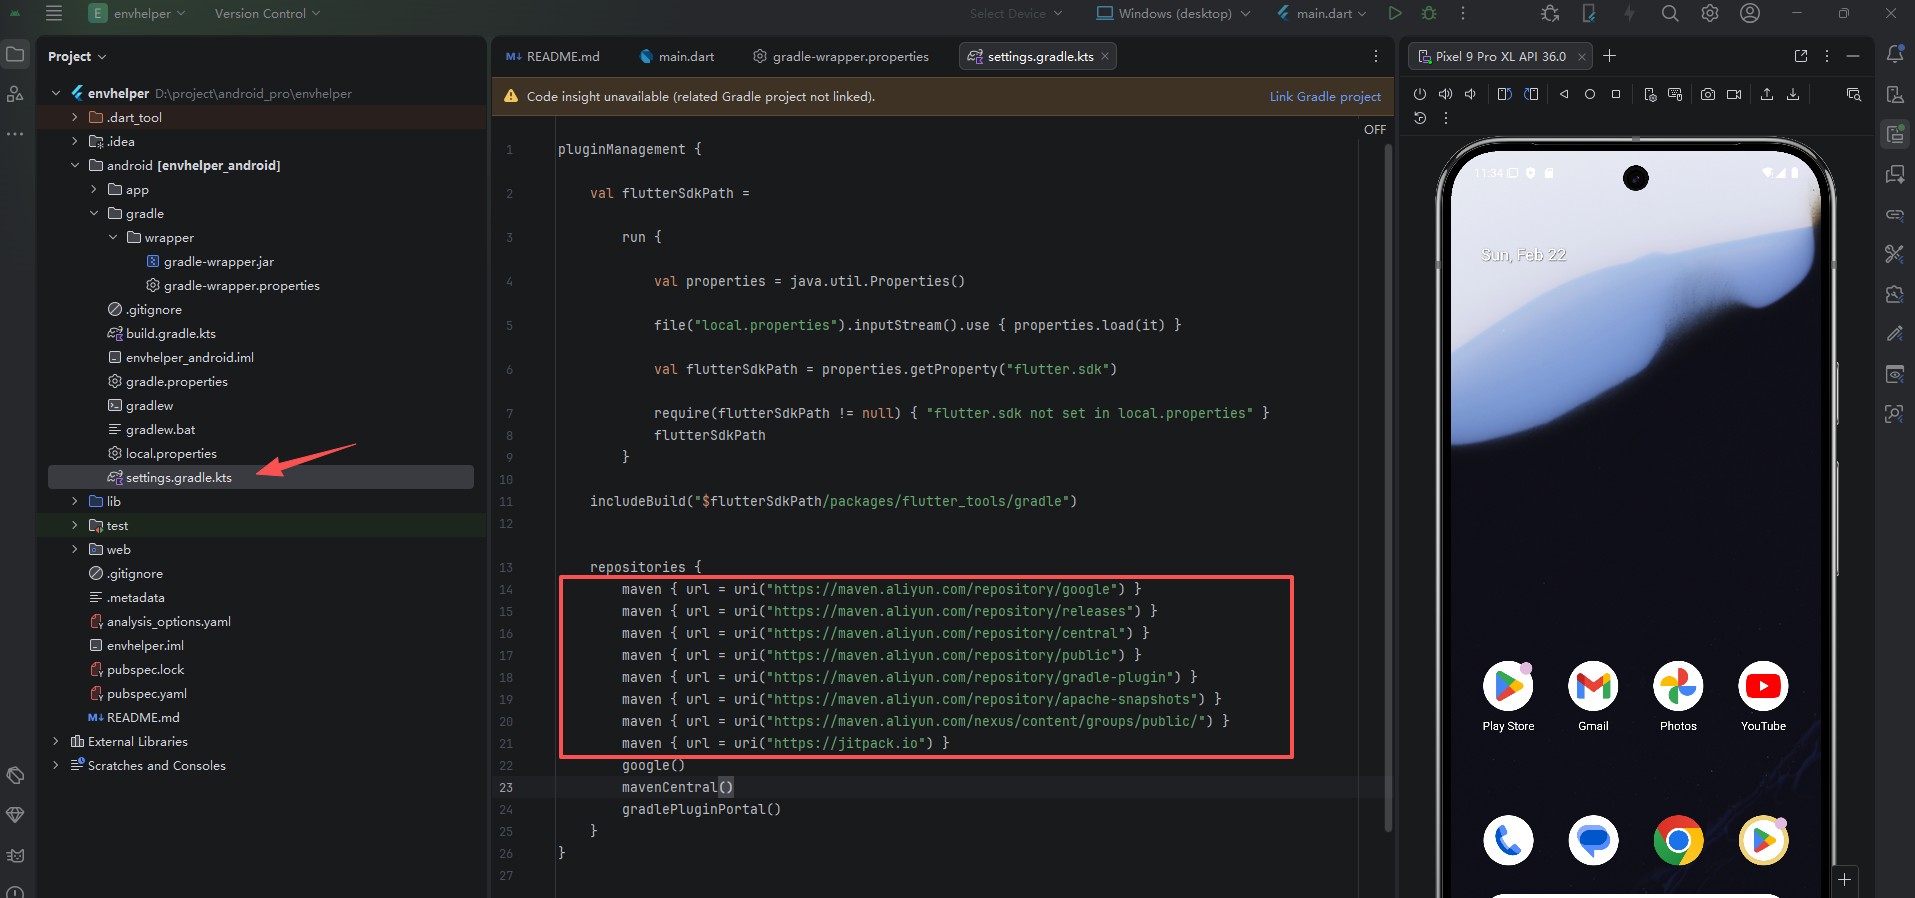Rotate the emulator left

(x=1504, y=94)
